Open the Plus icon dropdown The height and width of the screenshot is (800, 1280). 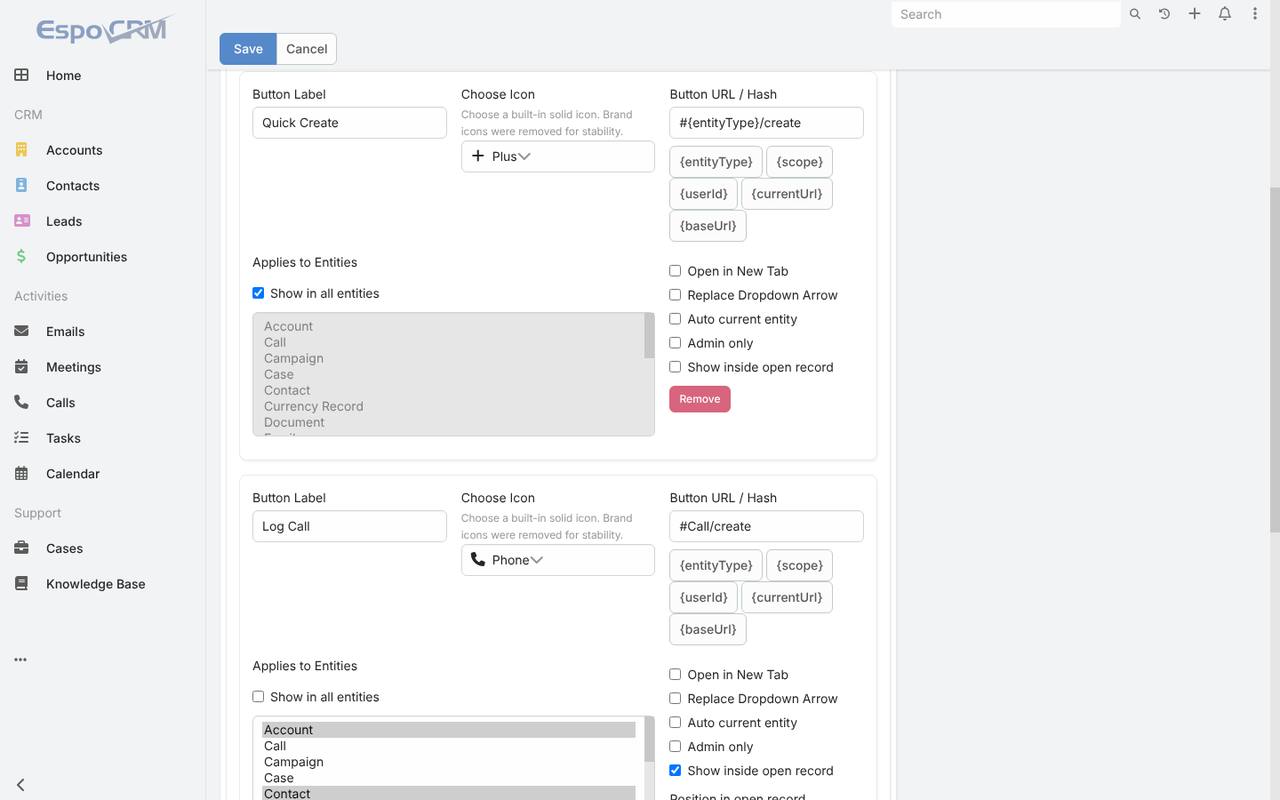coord(558,156)
